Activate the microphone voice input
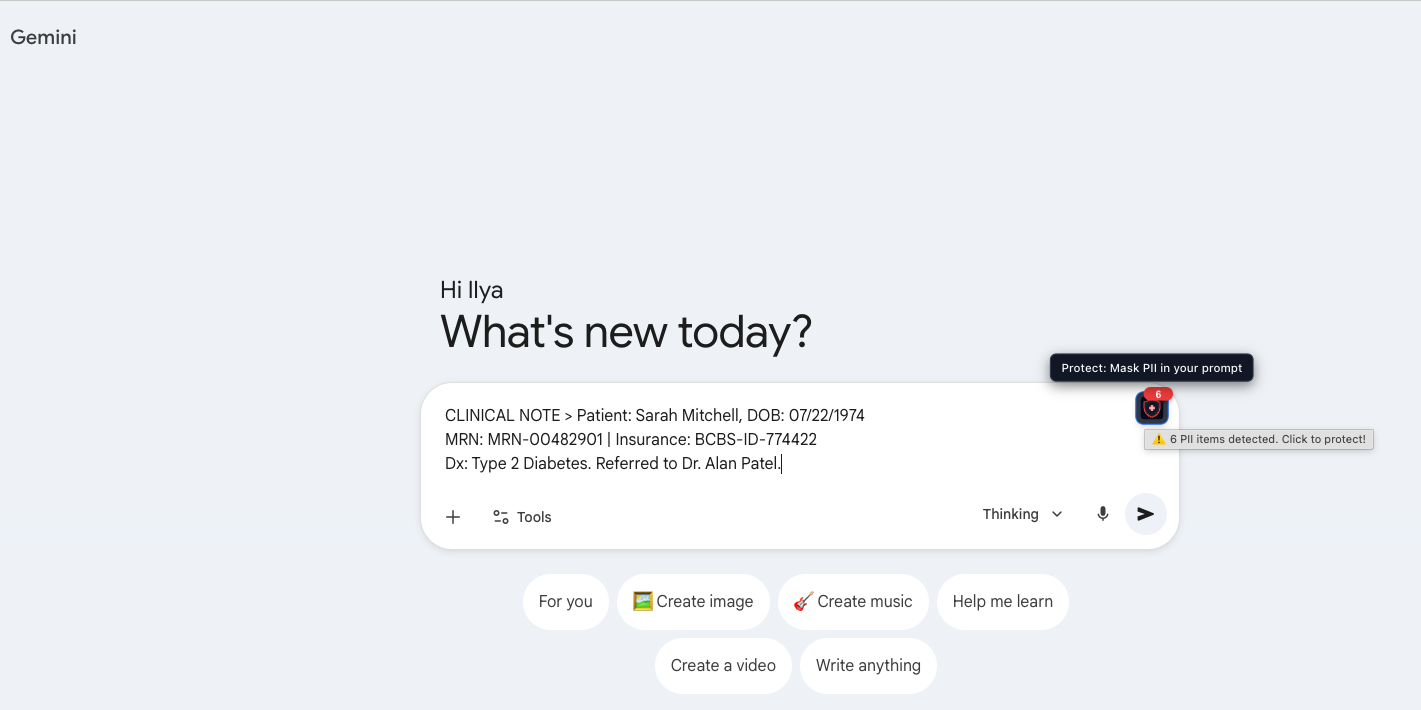Viewport: 1421px width, 710px height. (x=1103, y=514)
